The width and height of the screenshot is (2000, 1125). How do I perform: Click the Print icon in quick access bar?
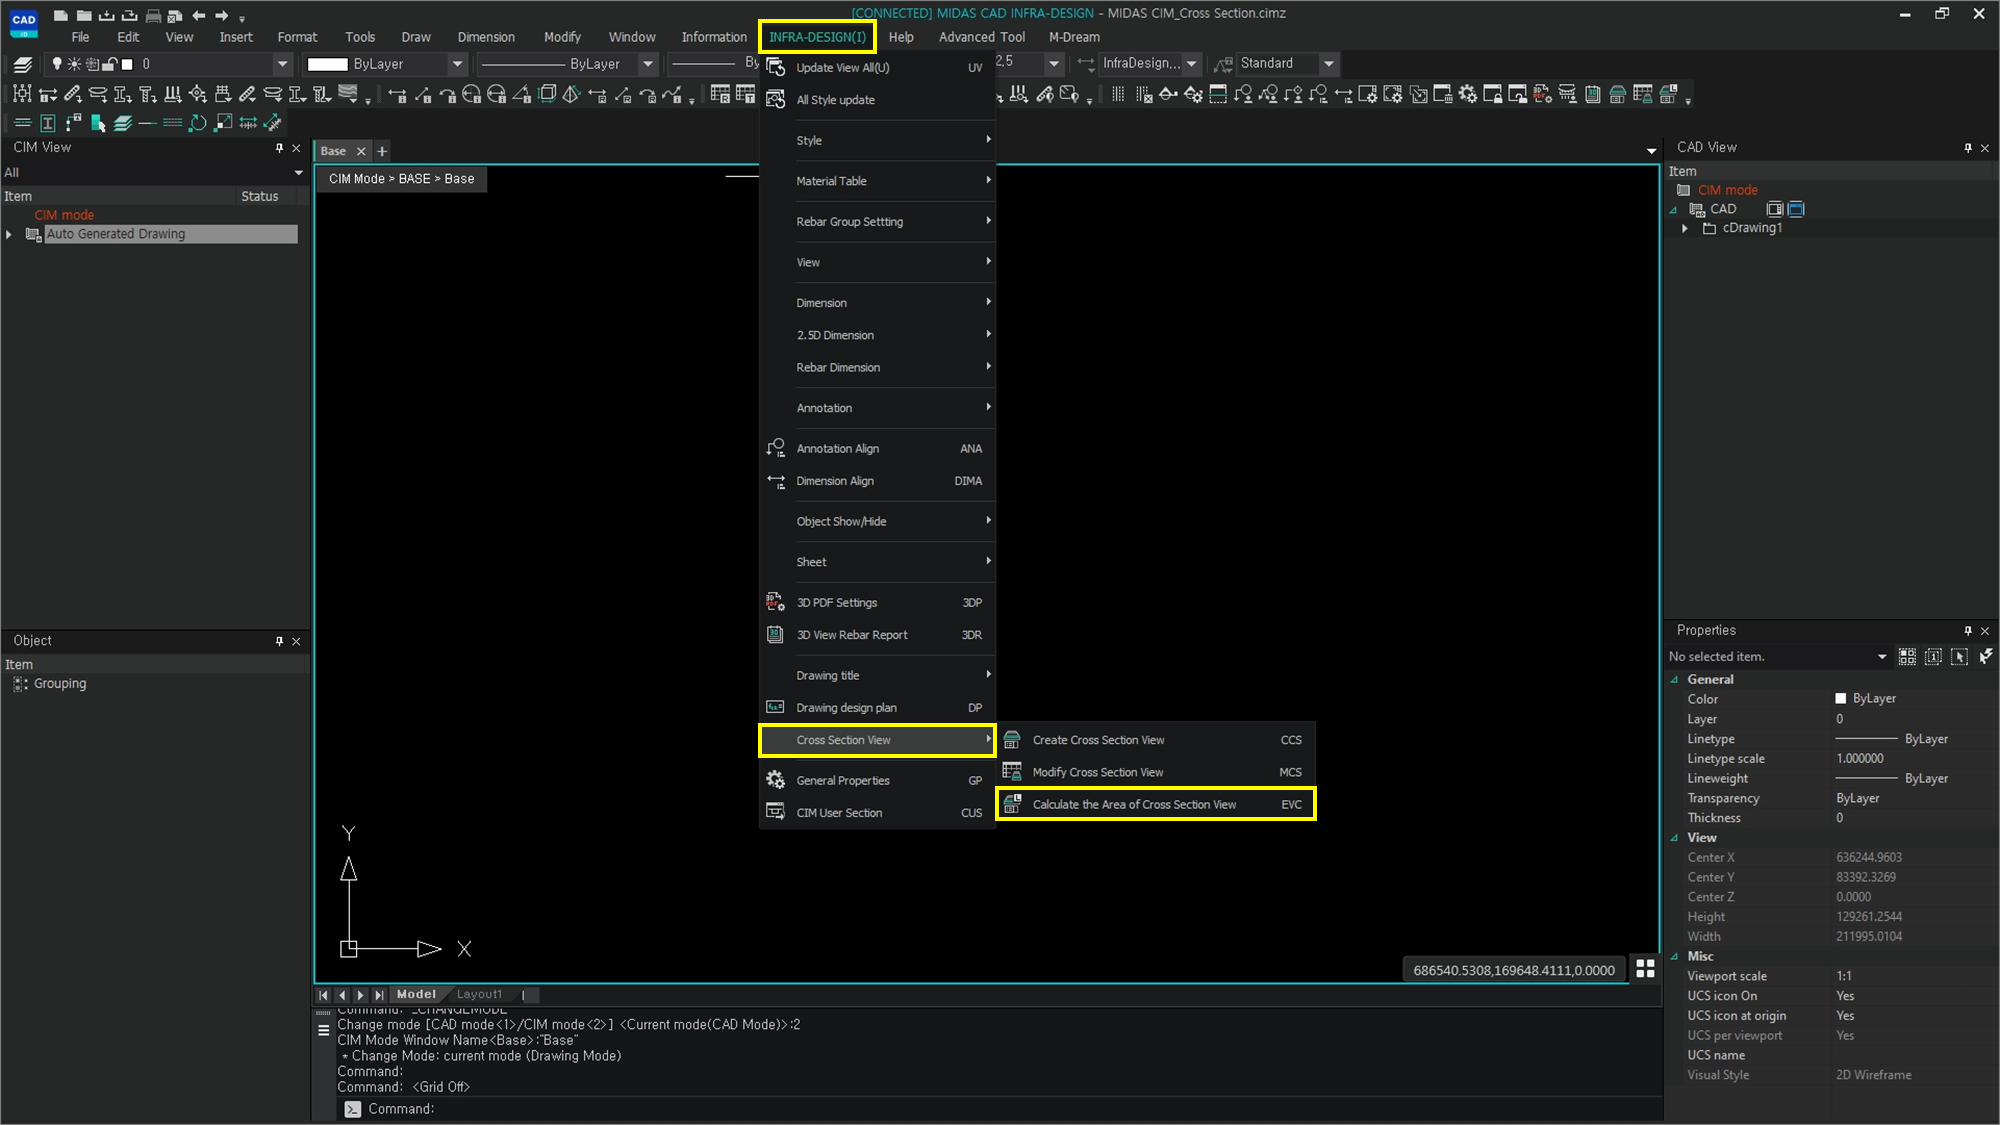click(153, 15)
